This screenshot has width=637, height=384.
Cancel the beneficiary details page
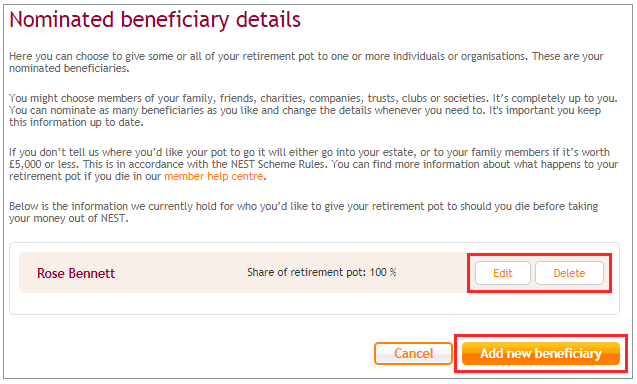point(413,353)
